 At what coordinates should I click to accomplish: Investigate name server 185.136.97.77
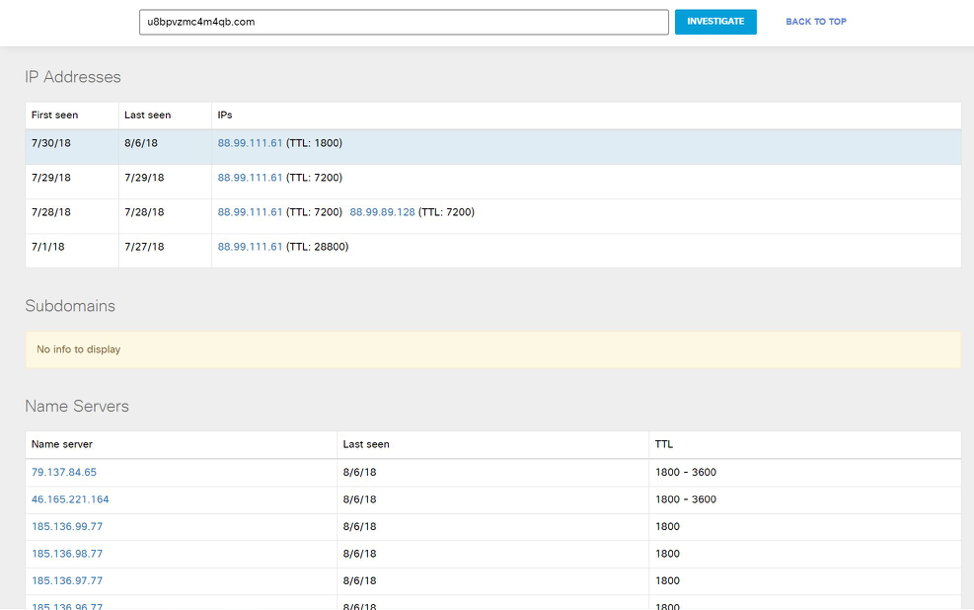pos(67,580)
